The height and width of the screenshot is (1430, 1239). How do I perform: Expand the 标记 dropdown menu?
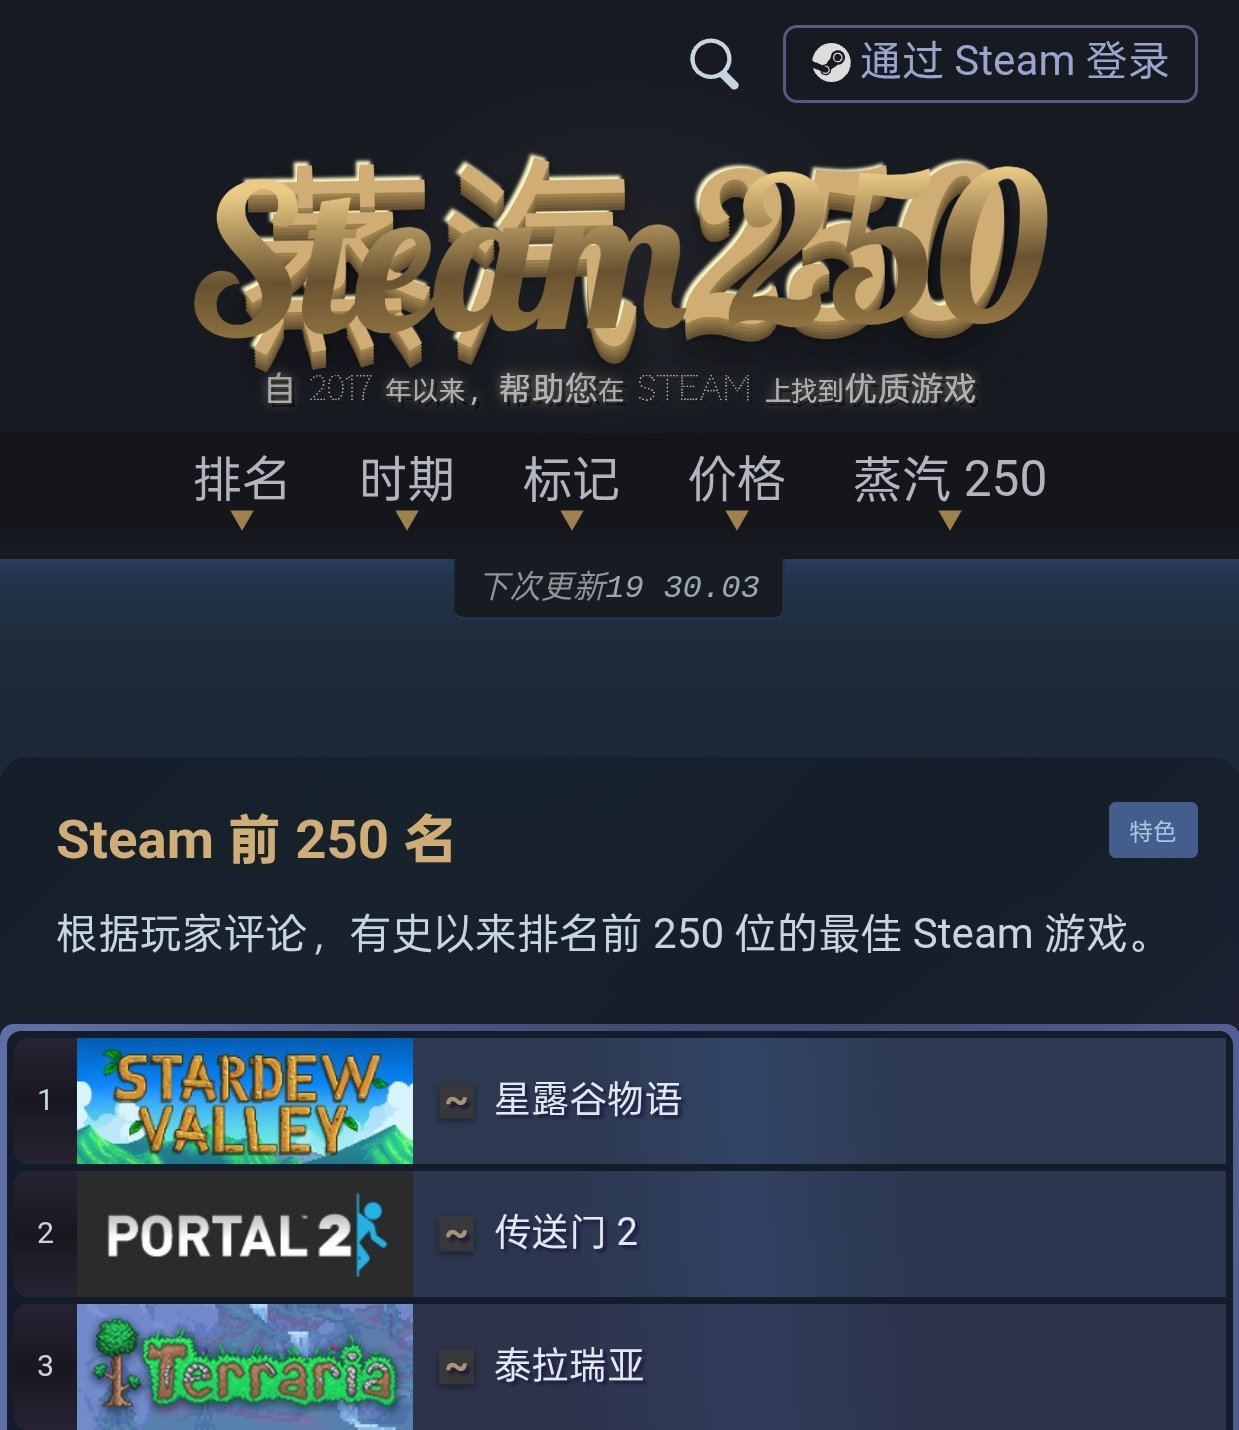click(x=571, y=489)
